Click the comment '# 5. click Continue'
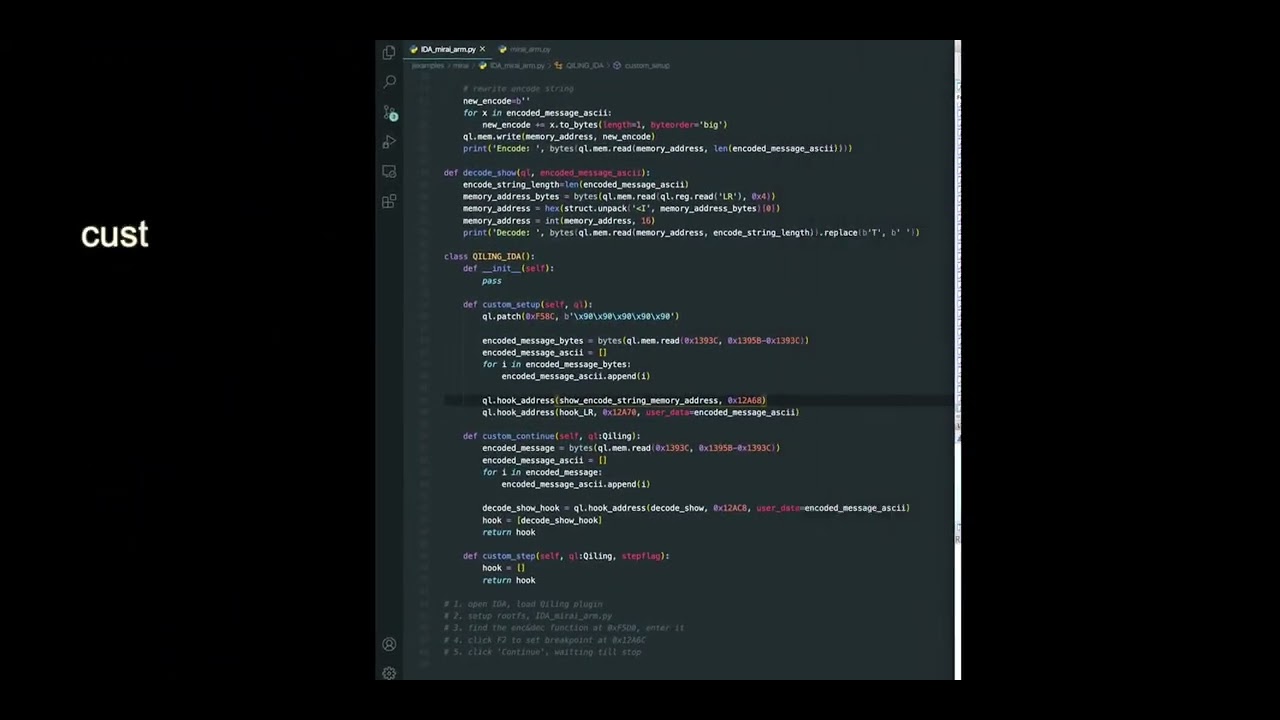The width and height of the screenshot is (1280, 720). click(x=543, y=652)
